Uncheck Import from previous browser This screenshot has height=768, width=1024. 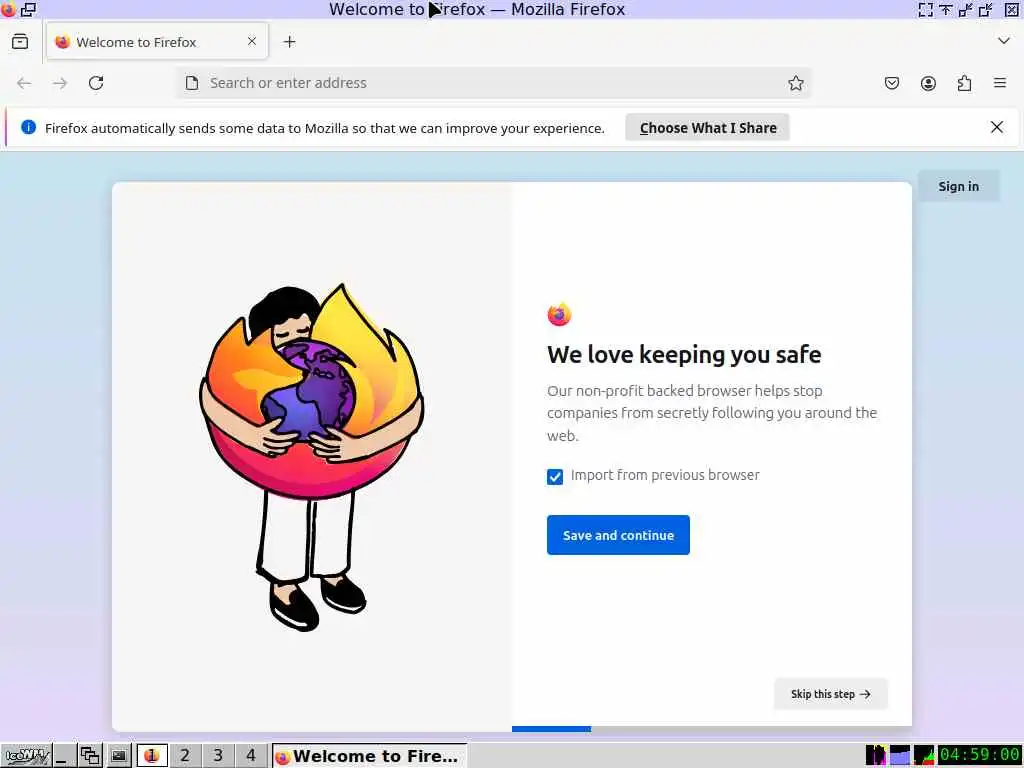click(x=555, y=477)
